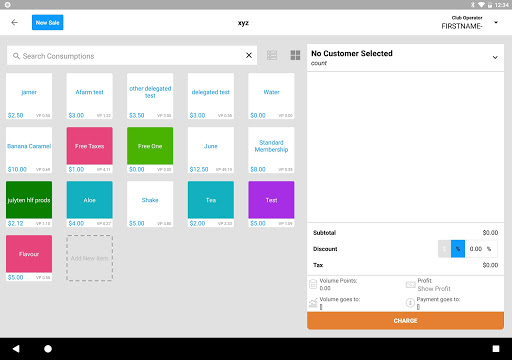This screenshot has width=512, height=360.
Task: Expand the No Customer Selected dropdown
Action: pos(495,57)
